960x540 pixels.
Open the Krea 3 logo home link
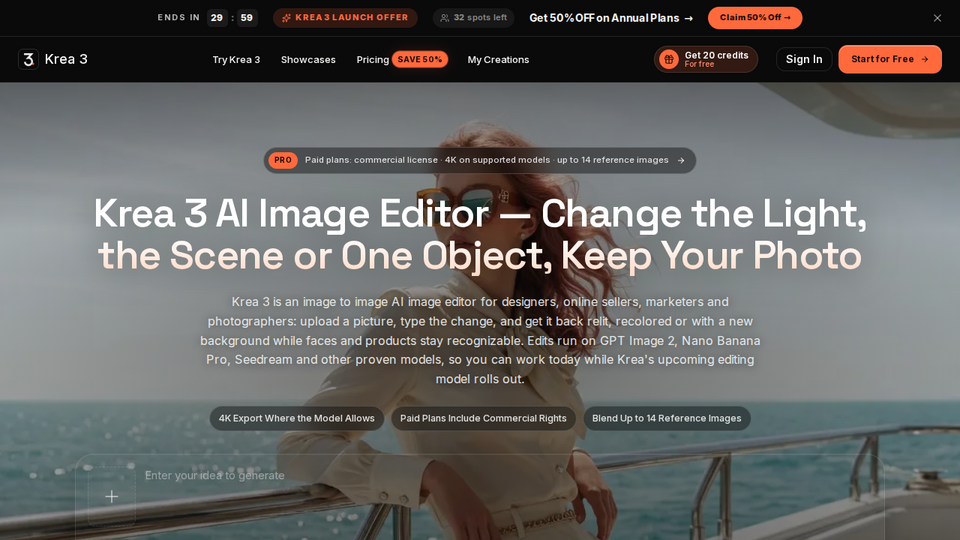(53, 59)
